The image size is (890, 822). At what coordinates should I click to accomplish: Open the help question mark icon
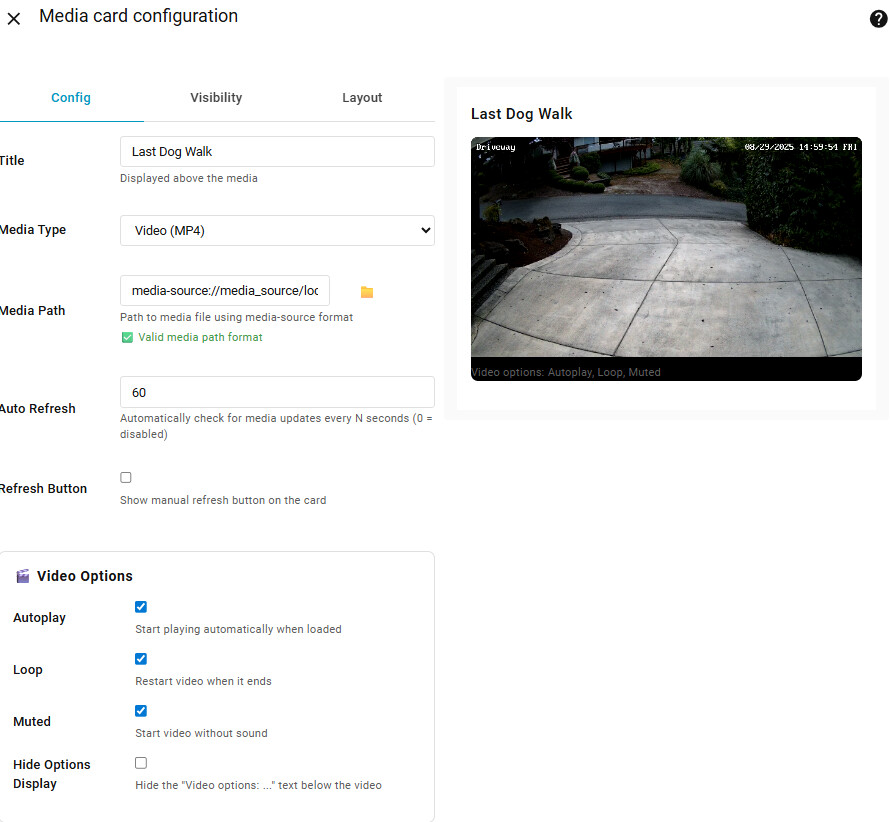[878, 19]
